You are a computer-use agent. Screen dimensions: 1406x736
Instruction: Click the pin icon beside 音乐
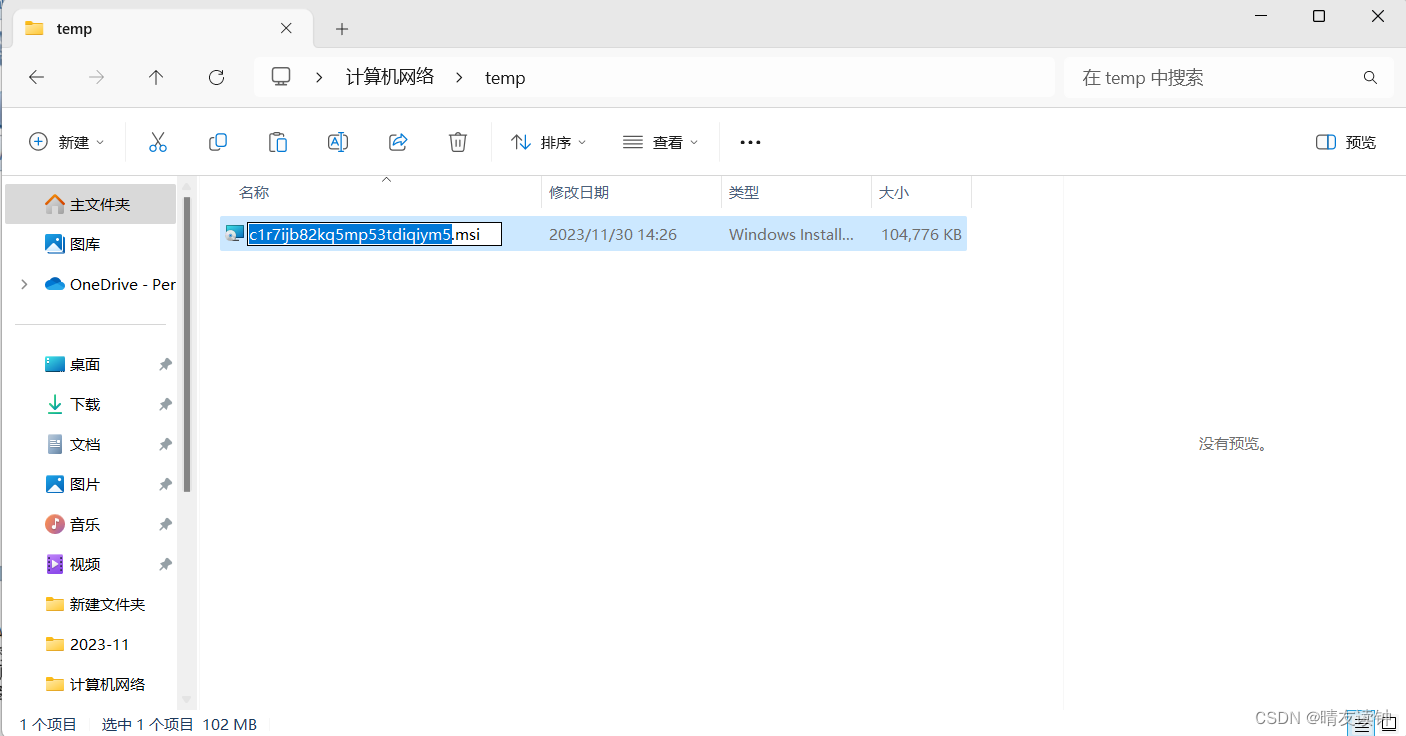point(165,525)
